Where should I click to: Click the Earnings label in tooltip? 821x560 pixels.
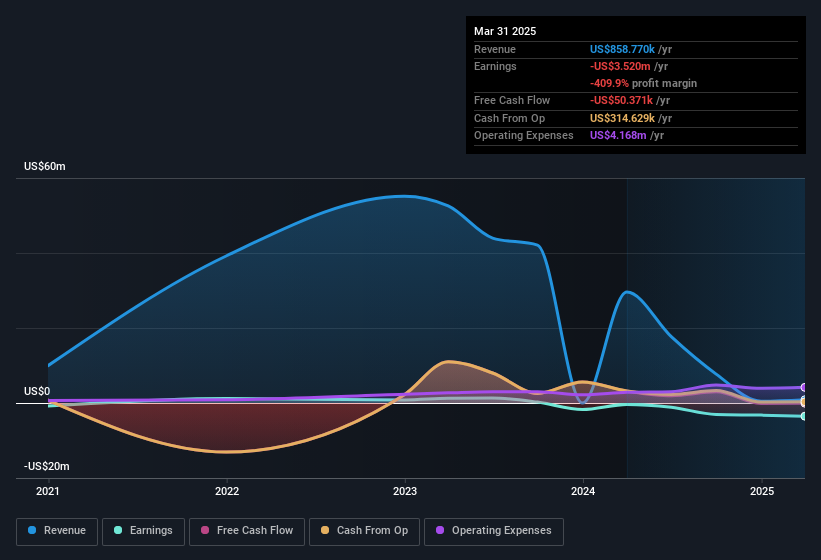[x=495, y=66]
